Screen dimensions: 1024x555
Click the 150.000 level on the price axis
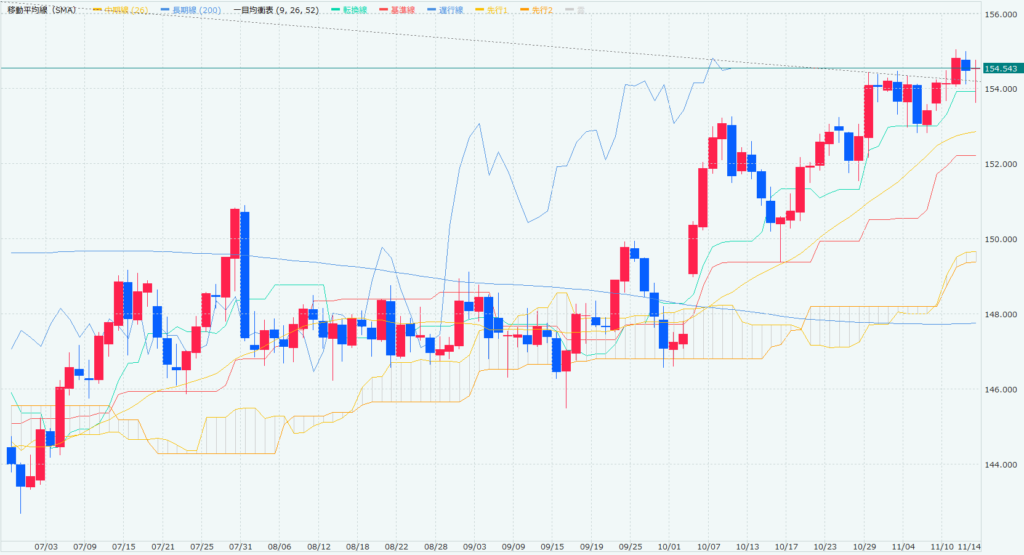1001,240
